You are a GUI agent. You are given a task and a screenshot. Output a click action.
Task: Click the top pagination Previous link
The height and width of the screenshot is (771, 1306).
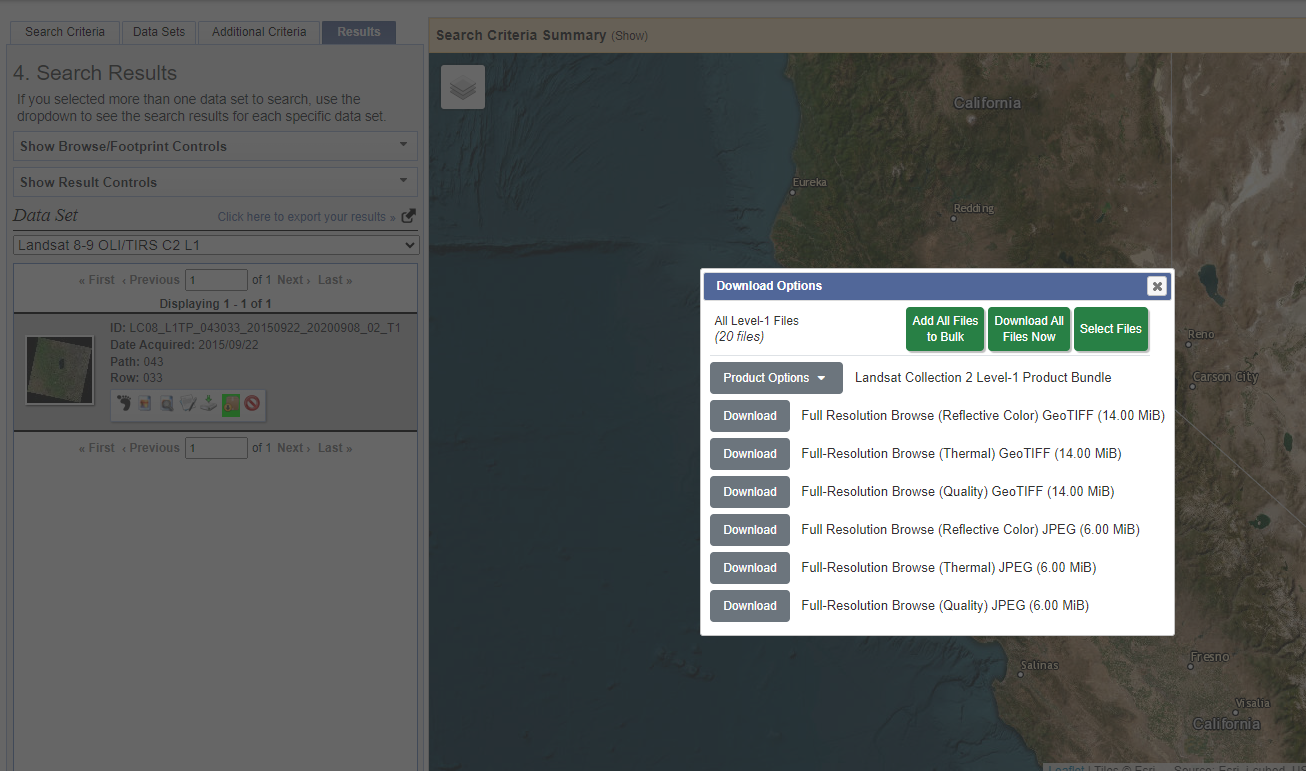coord(151,280)
